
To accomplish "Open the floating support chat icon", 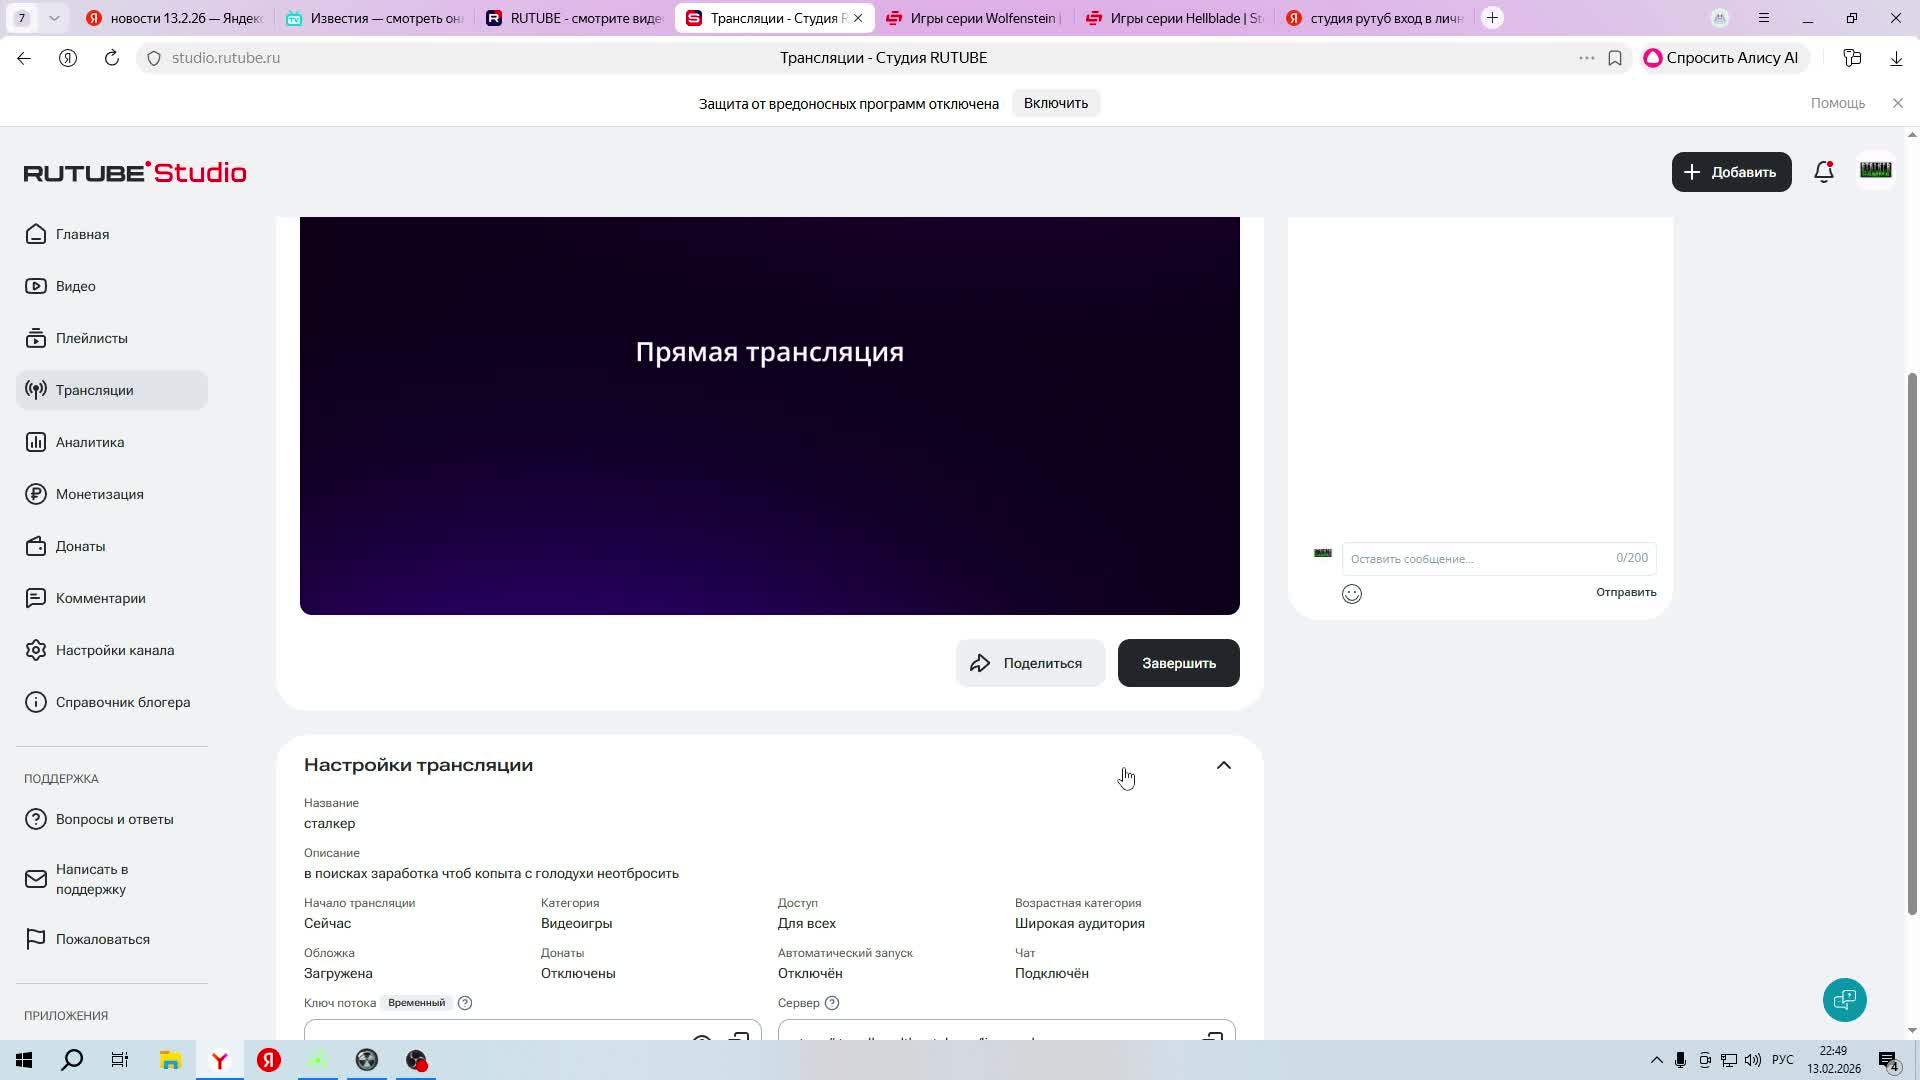I will (1844, 1000).
